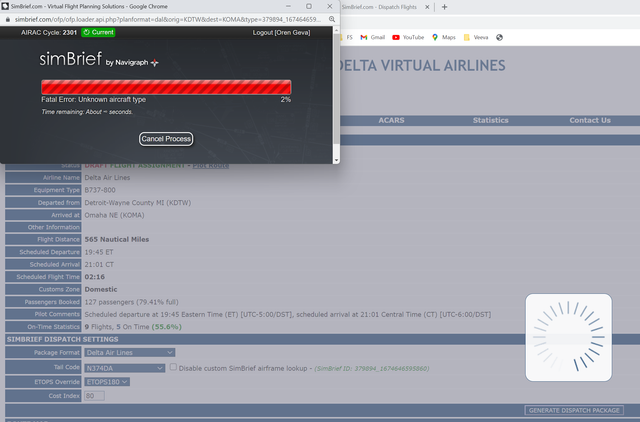Click the 2% progress percentage label
This screenshot has height=422, width=640.
(x=286, y=100)
